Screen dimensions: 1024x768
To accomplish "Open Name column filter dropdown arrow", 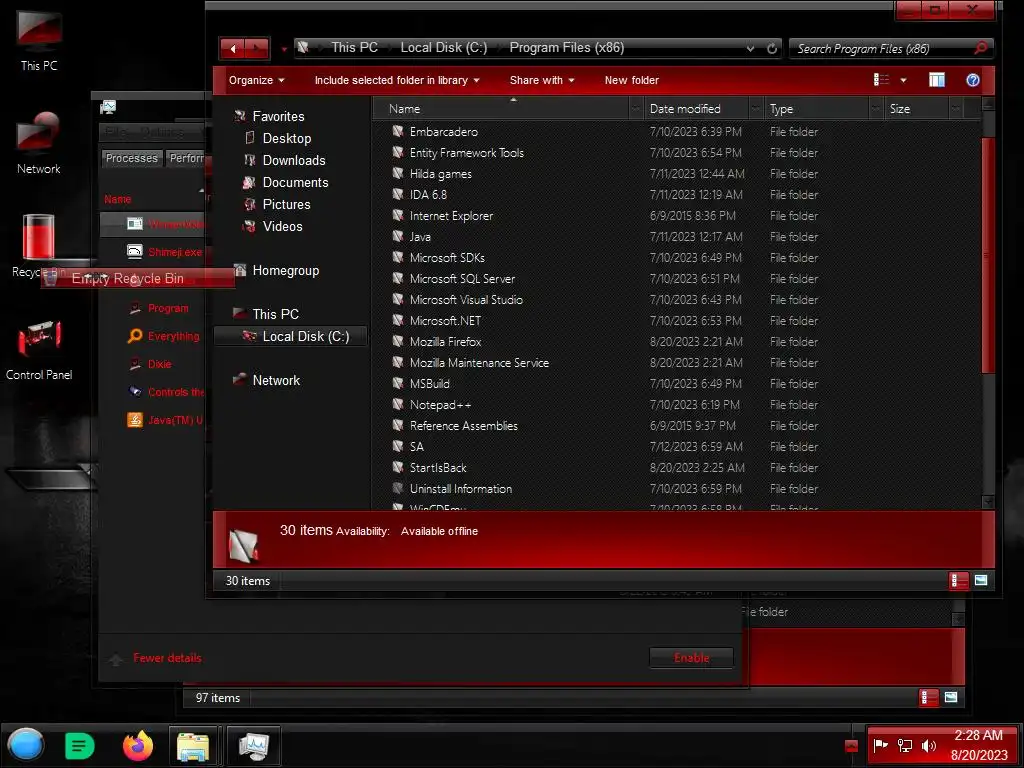I will 635,109.
